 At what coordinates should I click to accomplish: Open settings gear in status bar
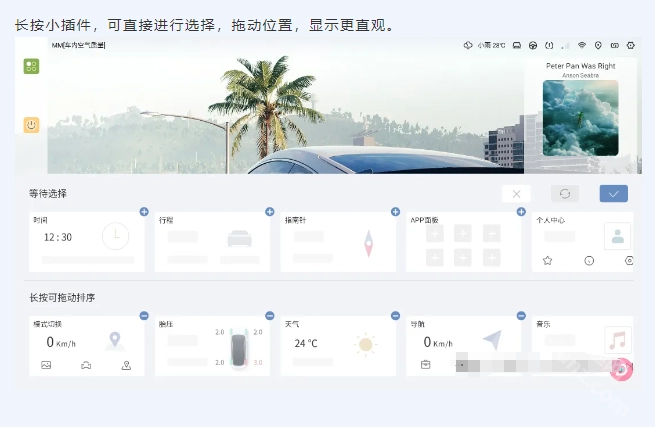tap(630, 46)
